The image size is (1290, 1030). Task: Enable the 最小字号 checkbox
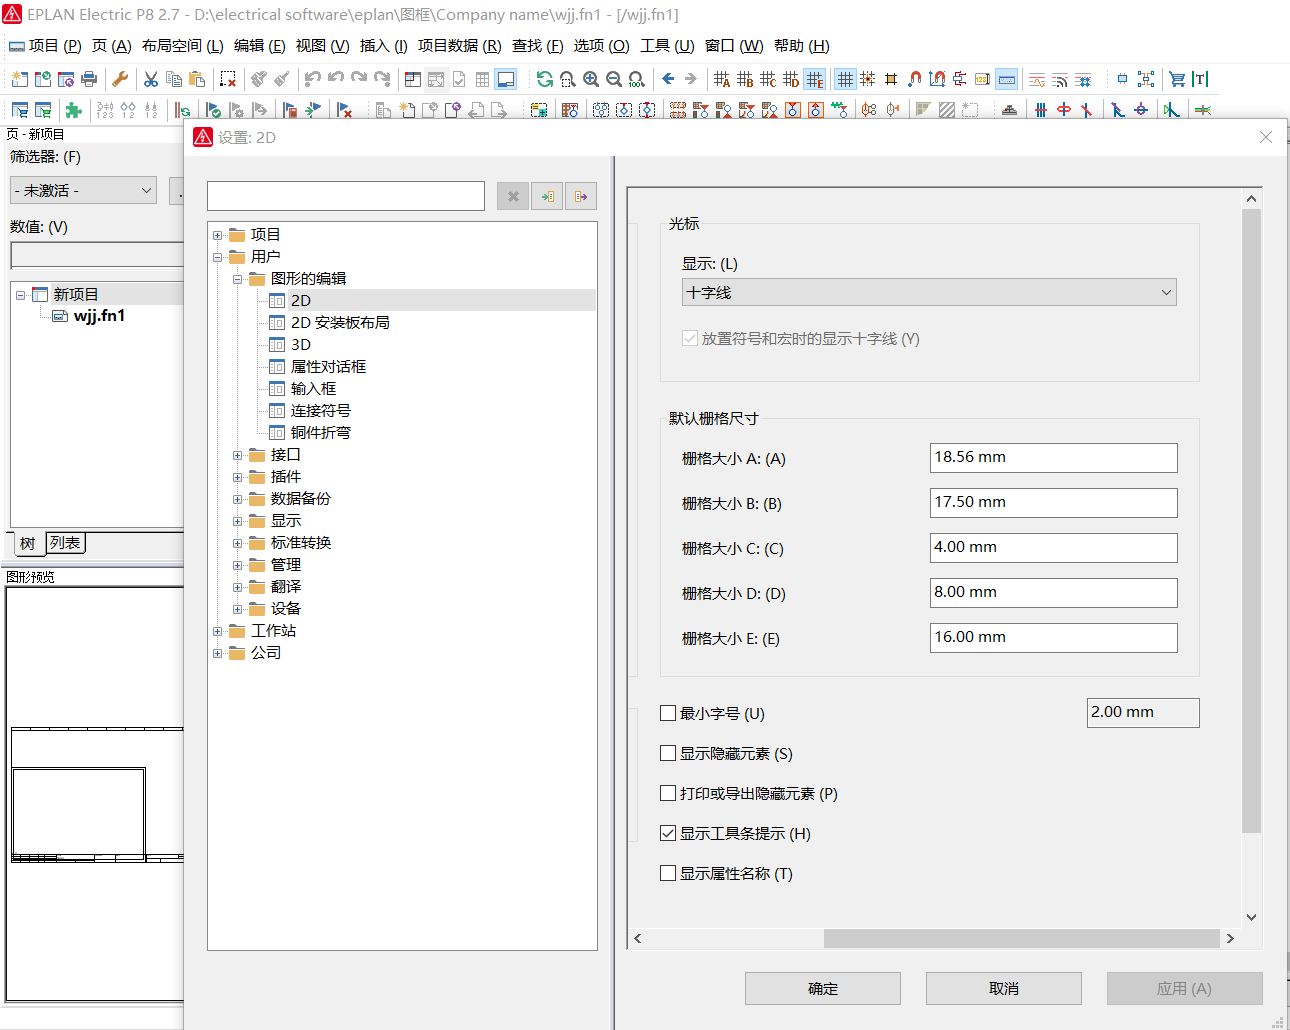668,713
